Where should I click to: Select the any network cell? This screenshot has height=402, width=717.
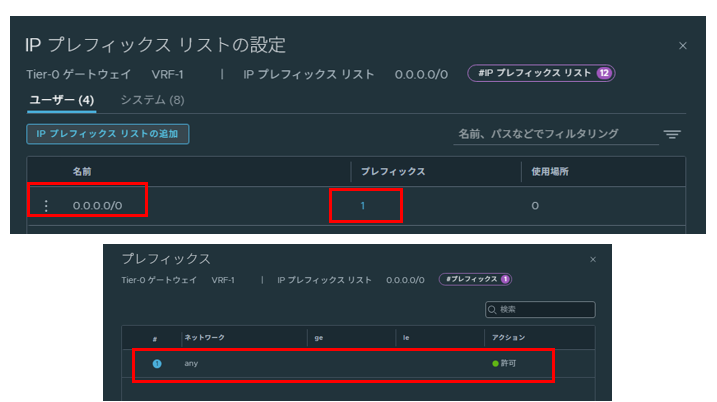click(x=191, y=364)
